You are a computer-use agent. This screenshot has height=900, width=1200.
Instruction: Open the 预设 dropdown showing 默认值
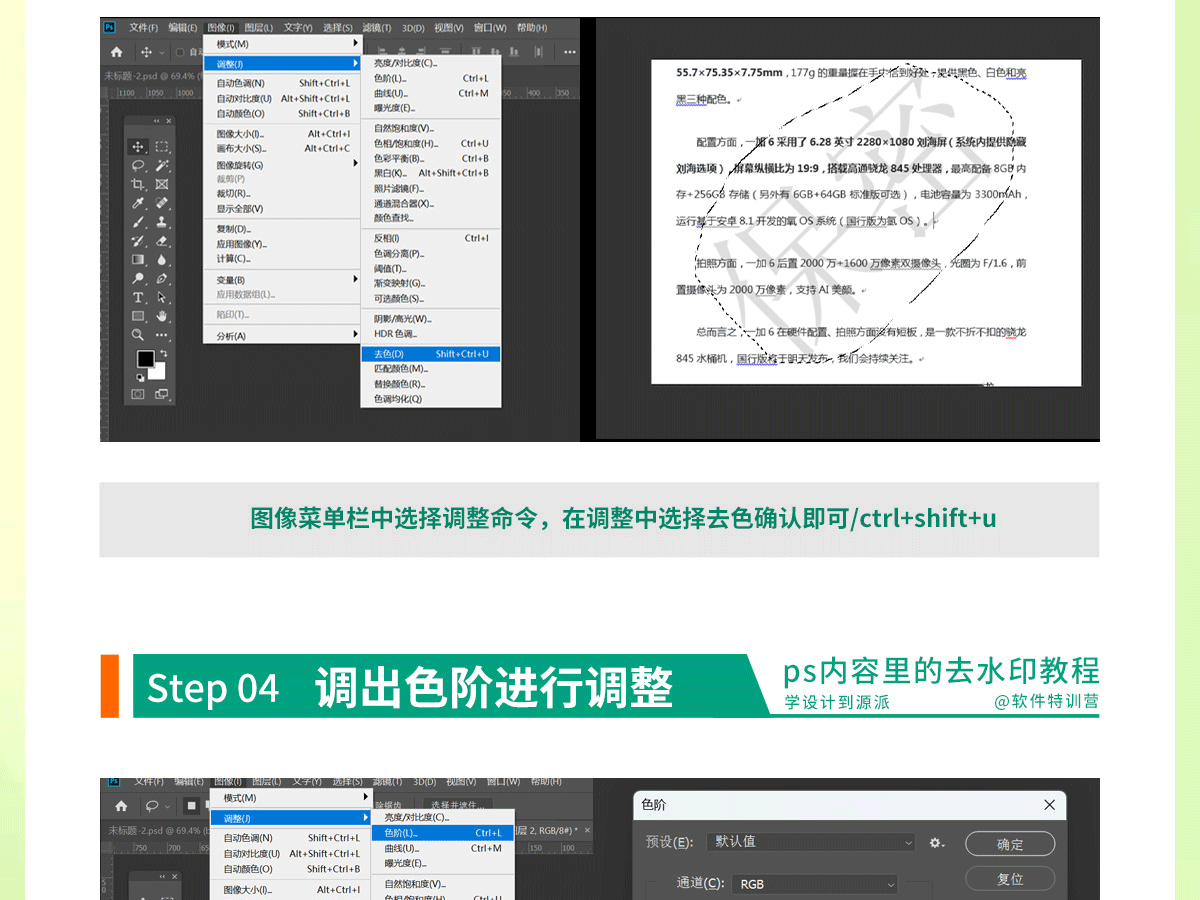809,842
